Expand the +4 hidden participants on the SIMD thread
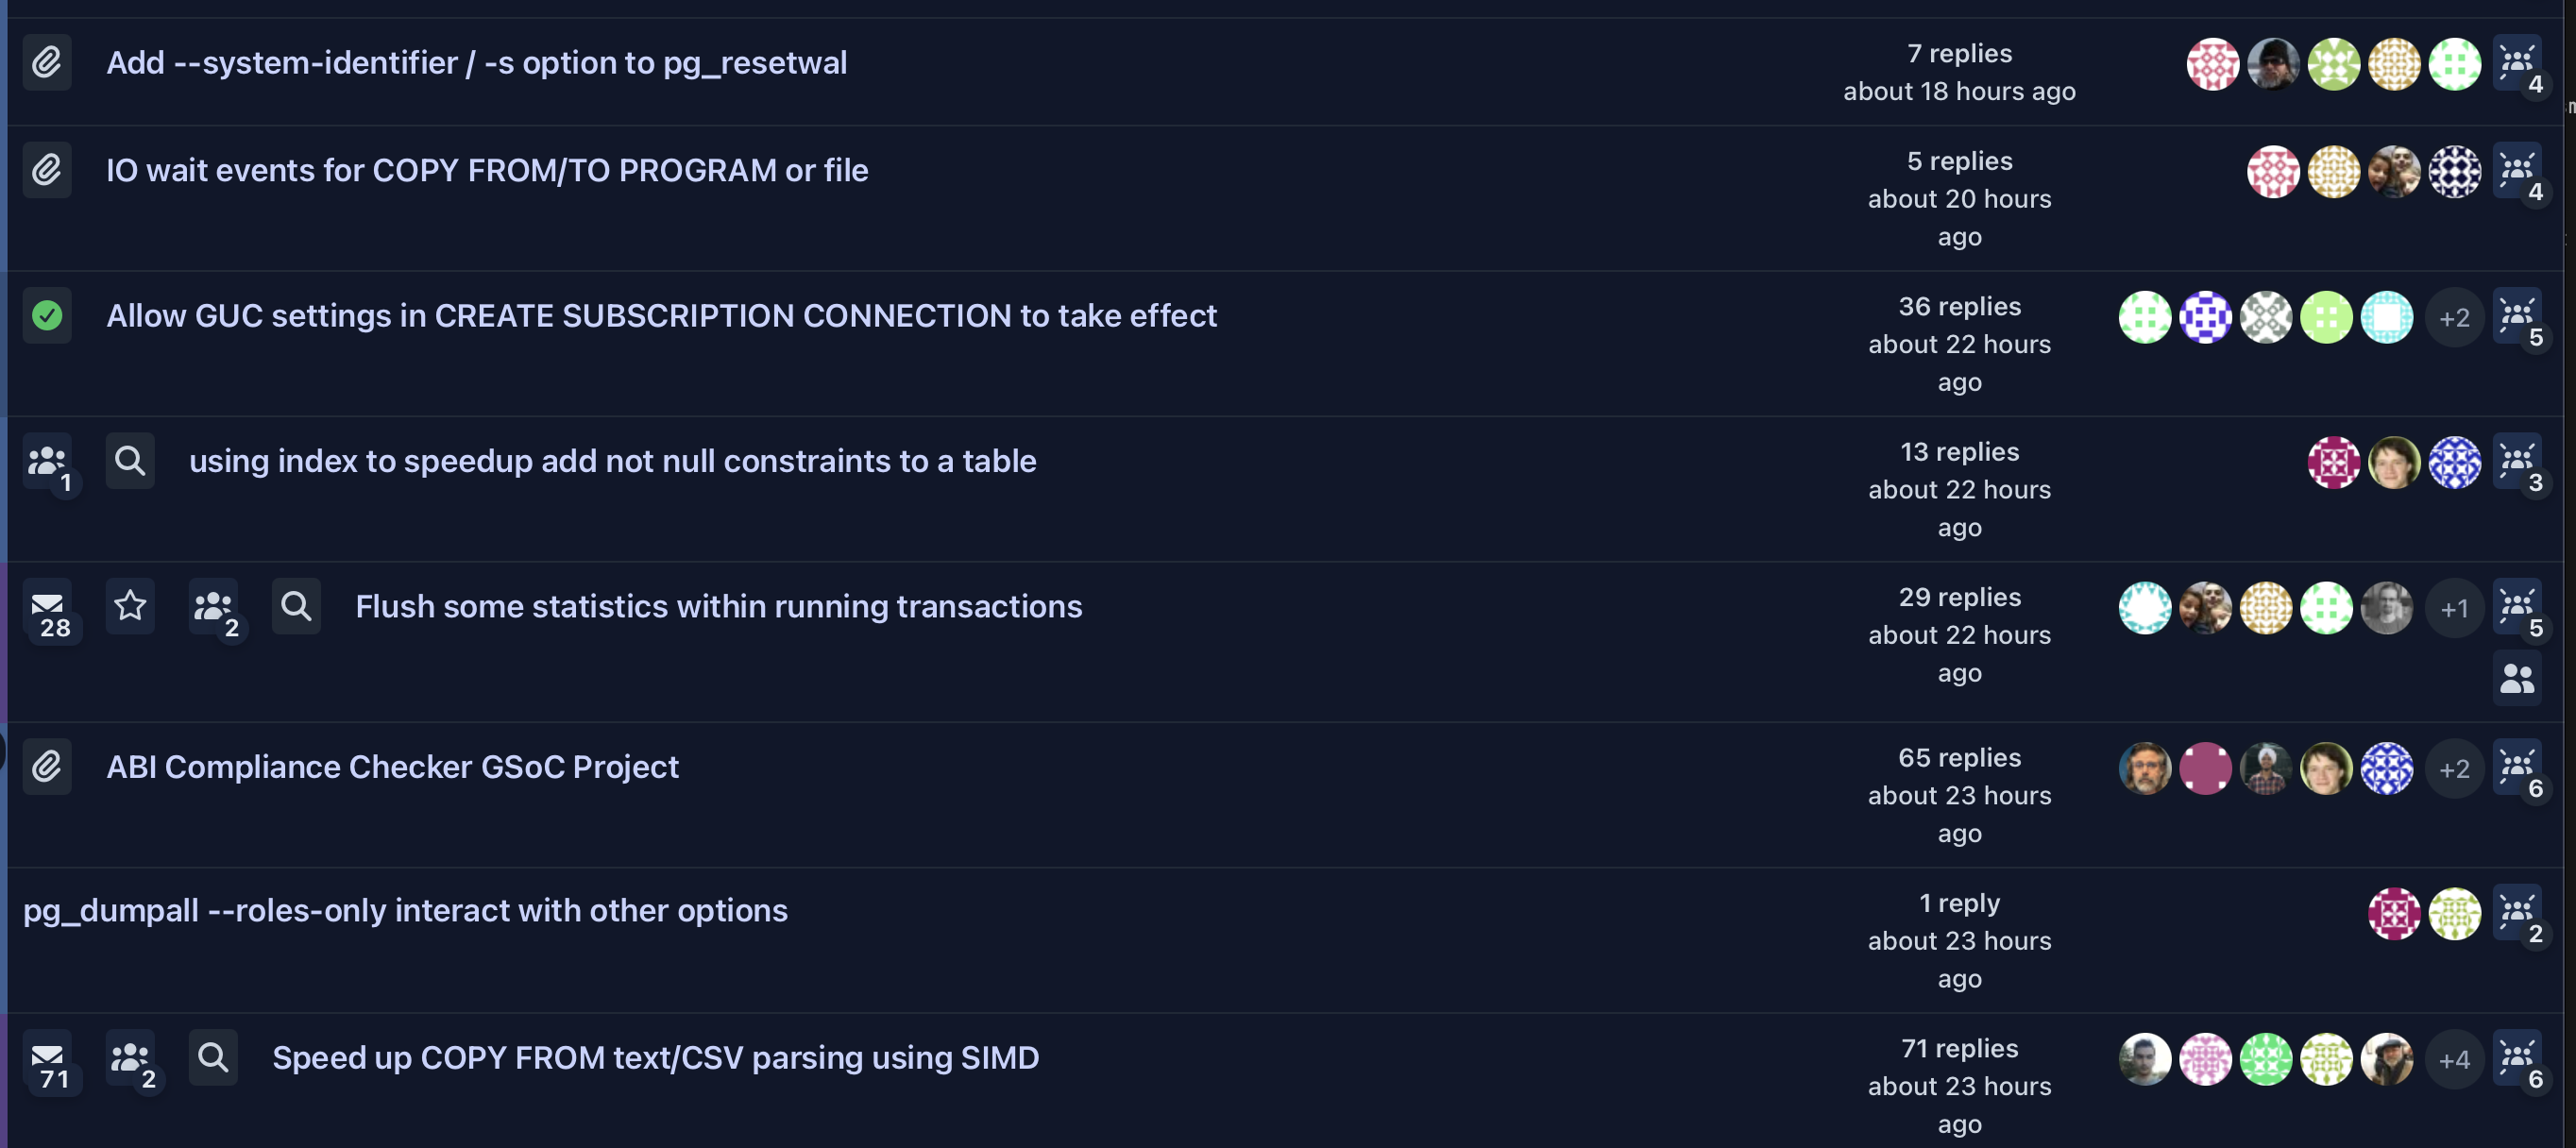Viewport: 2576px width, 1148px height. click(2456, 1058)
